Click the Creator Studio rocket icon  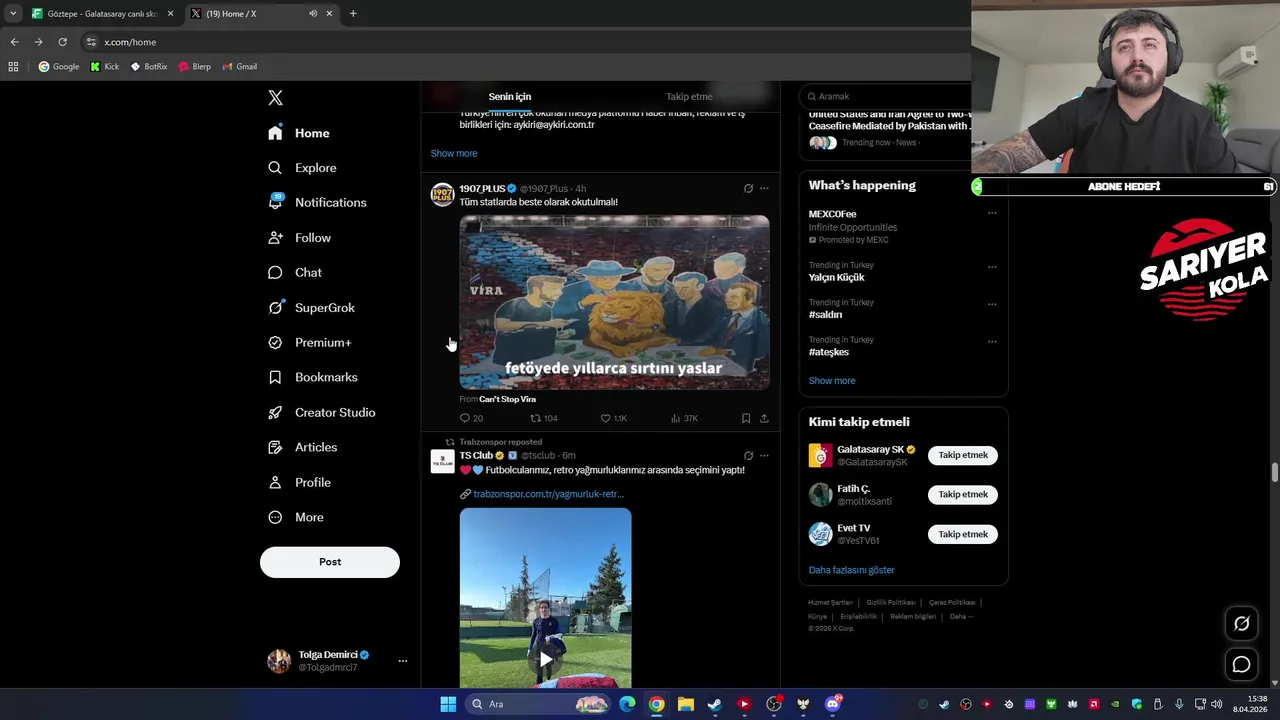(275, 412)
